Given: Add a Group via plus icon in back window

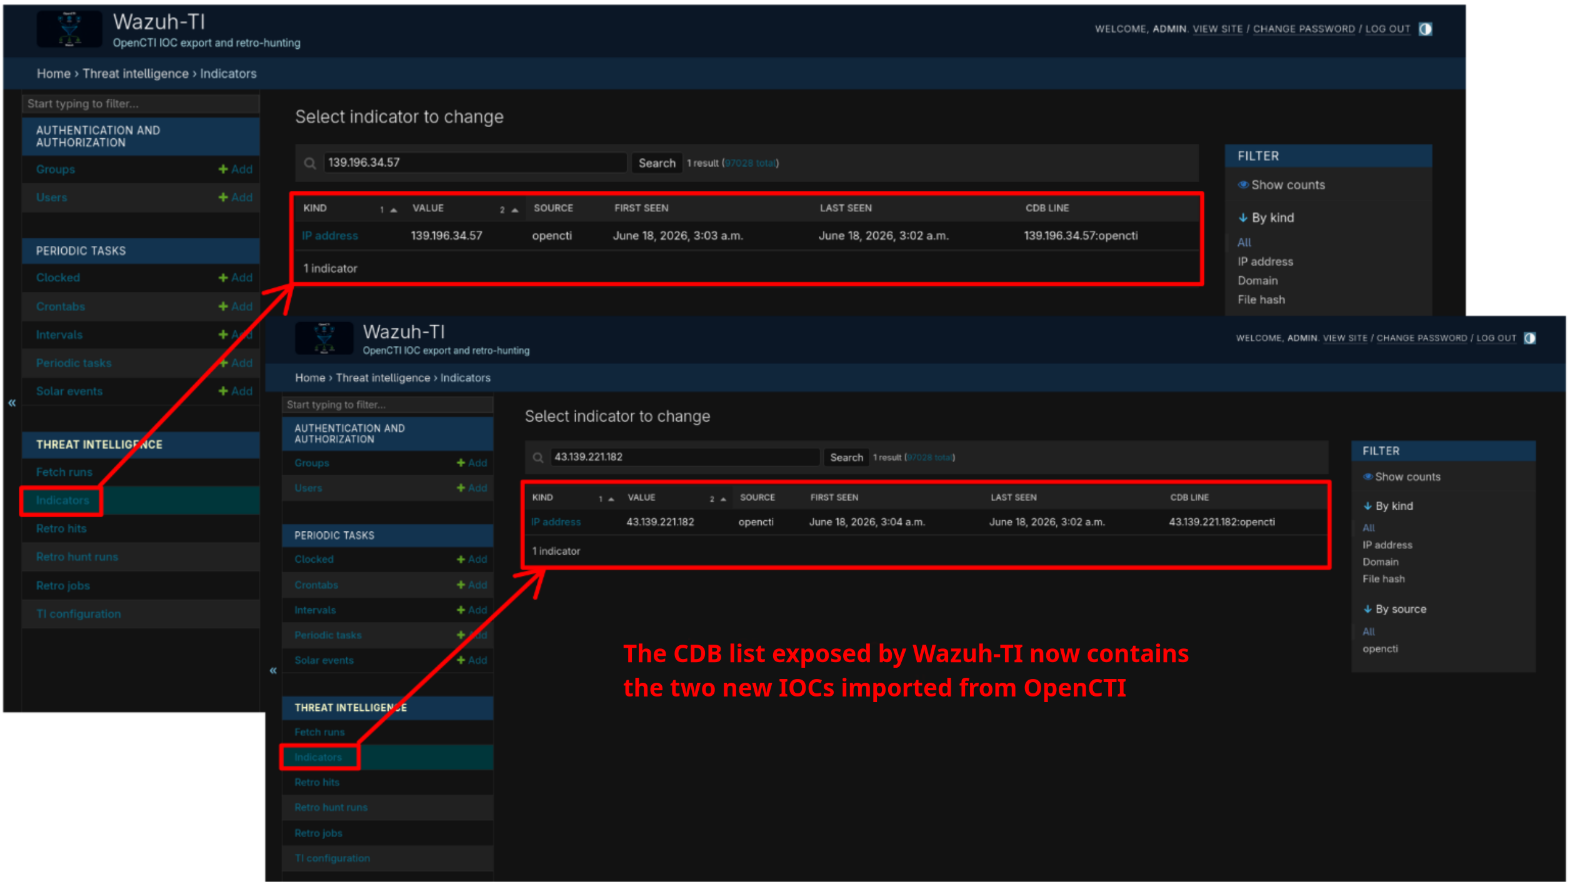Looking at the screenshot, I should click(236, 170).
